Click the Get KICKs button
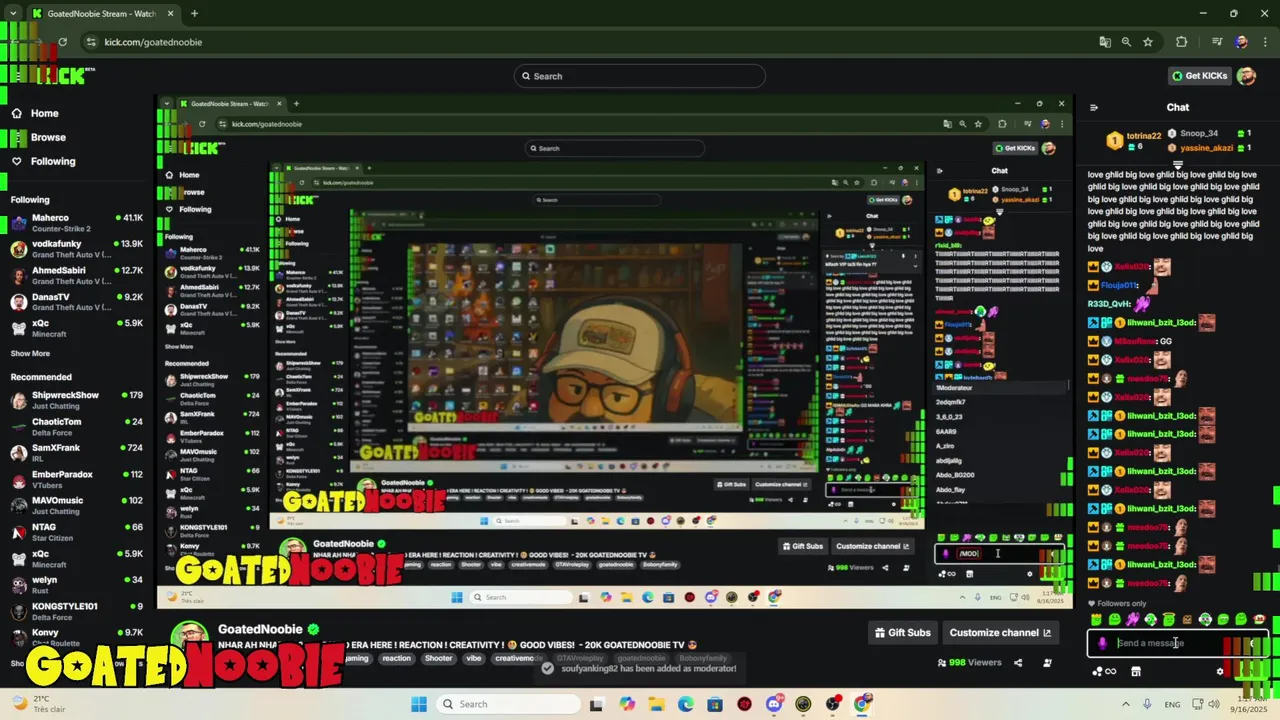This screenshot has height=720, width=1280. pyautogui.click(x=1200, y=76)
